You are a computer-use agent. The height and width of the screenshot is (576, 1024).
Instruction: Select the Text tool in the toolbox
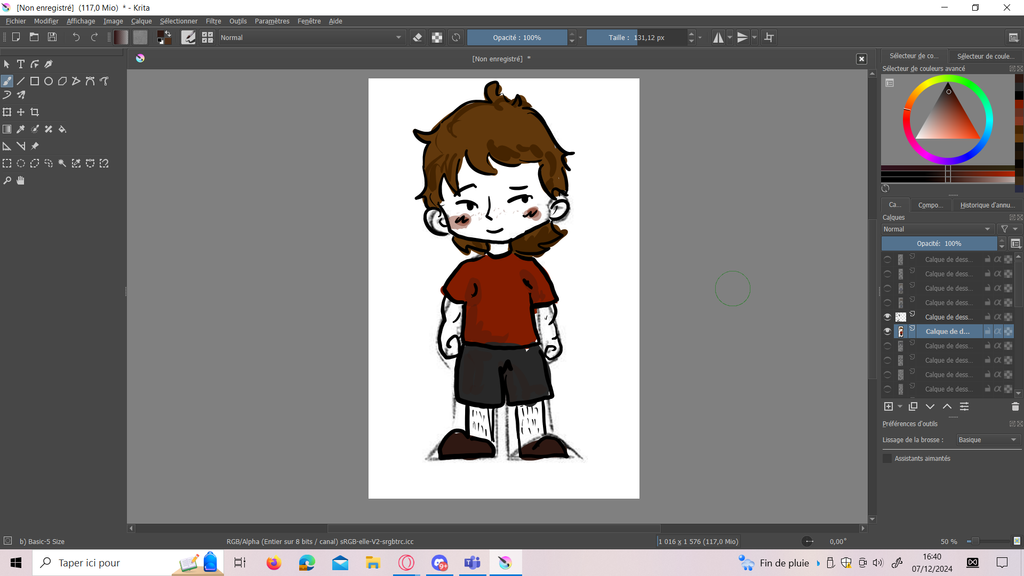[x=20, y=64]
